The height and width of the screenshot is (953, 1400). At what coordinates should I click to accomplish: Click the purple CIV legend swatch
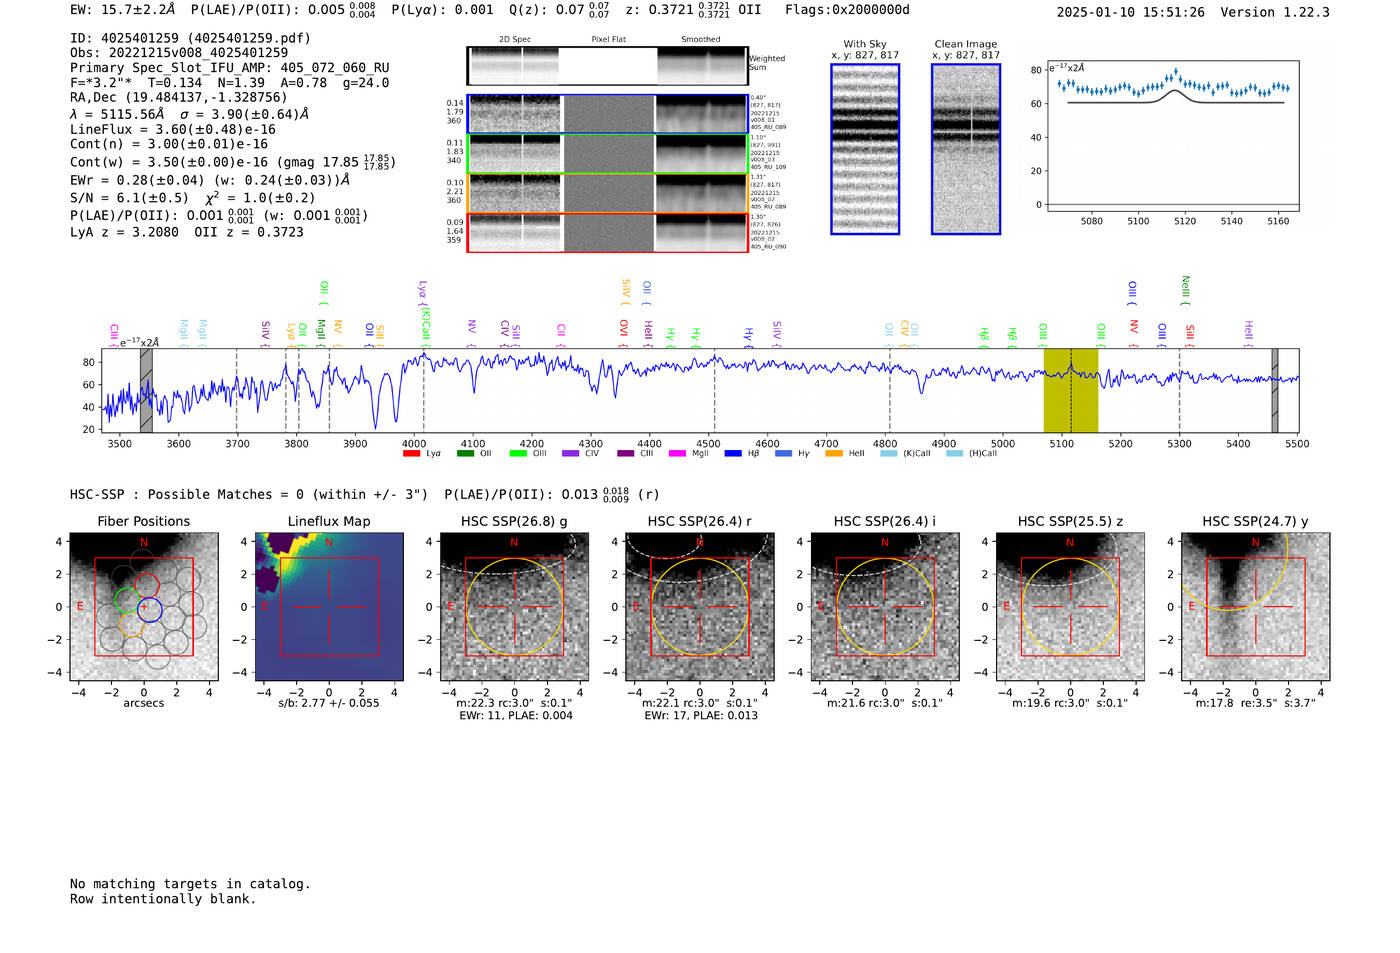(571, 453)
